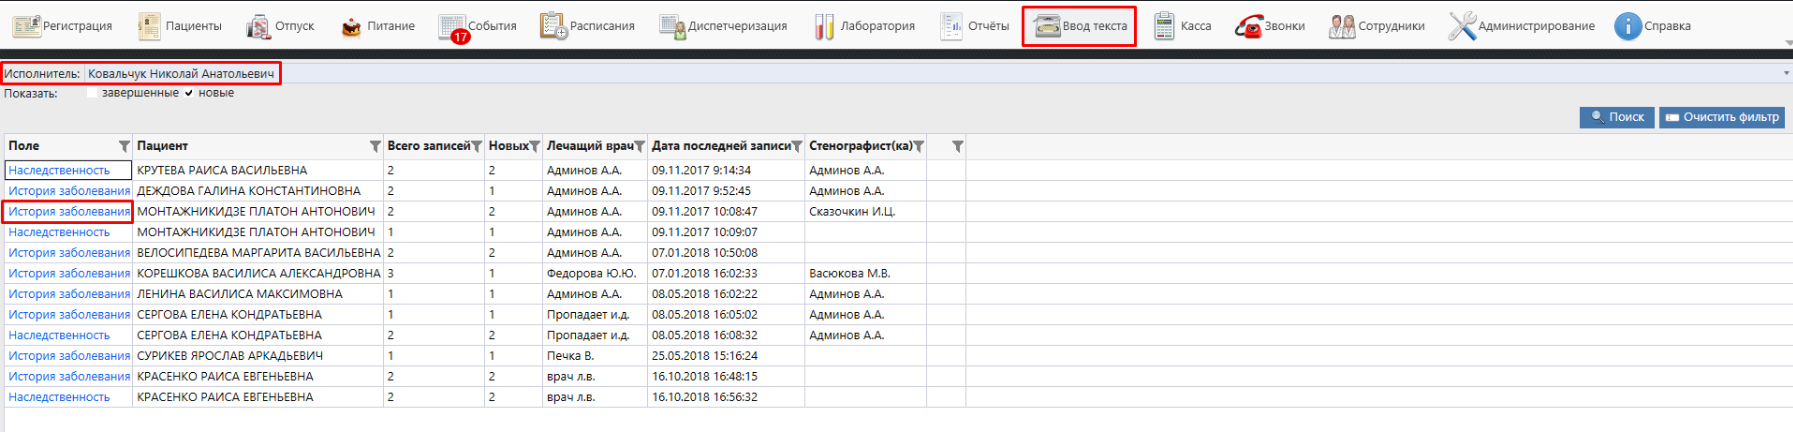Image resolution: width=1793 pixels, height=432 pixels.
Task: Open the Лаборатория test tubes icon
Action: [824, 26]
